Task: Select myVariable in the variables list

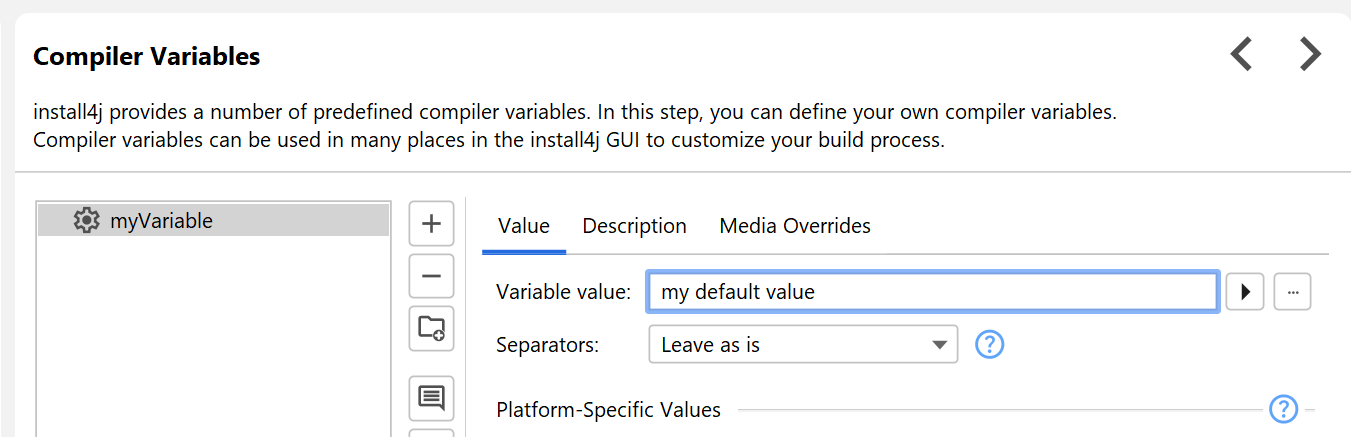Action: point(161,220)
